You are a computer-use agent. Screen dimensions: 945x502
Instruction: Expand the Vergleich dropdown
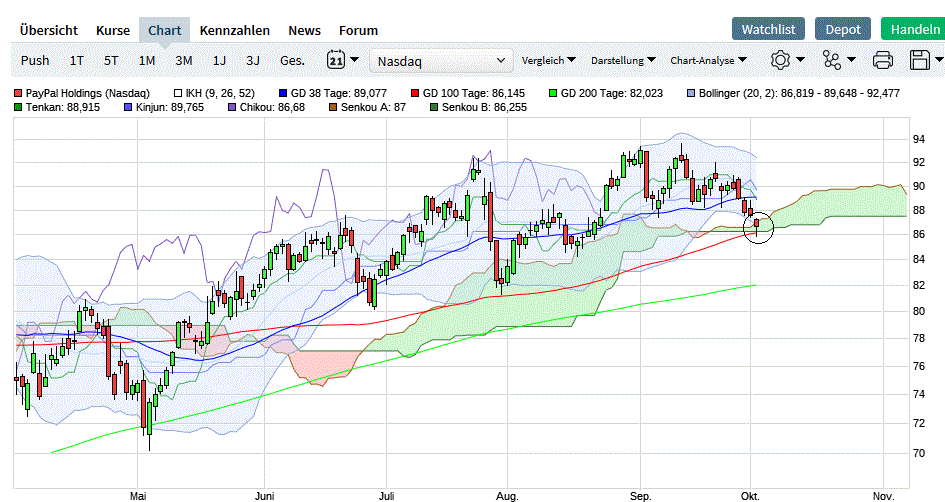(548, 60)
